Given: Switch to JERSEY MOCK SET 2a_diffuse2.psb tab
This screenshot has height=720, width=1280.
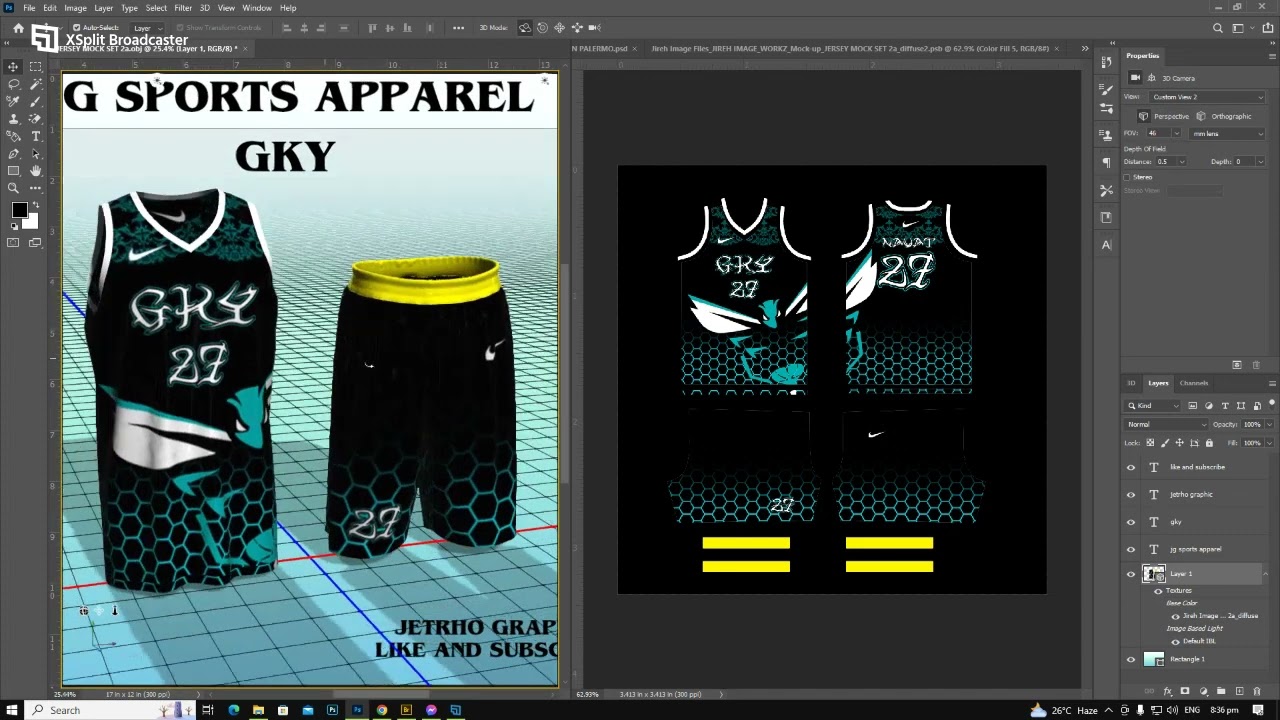Looking at the screenshot, I should pos(850,48).
